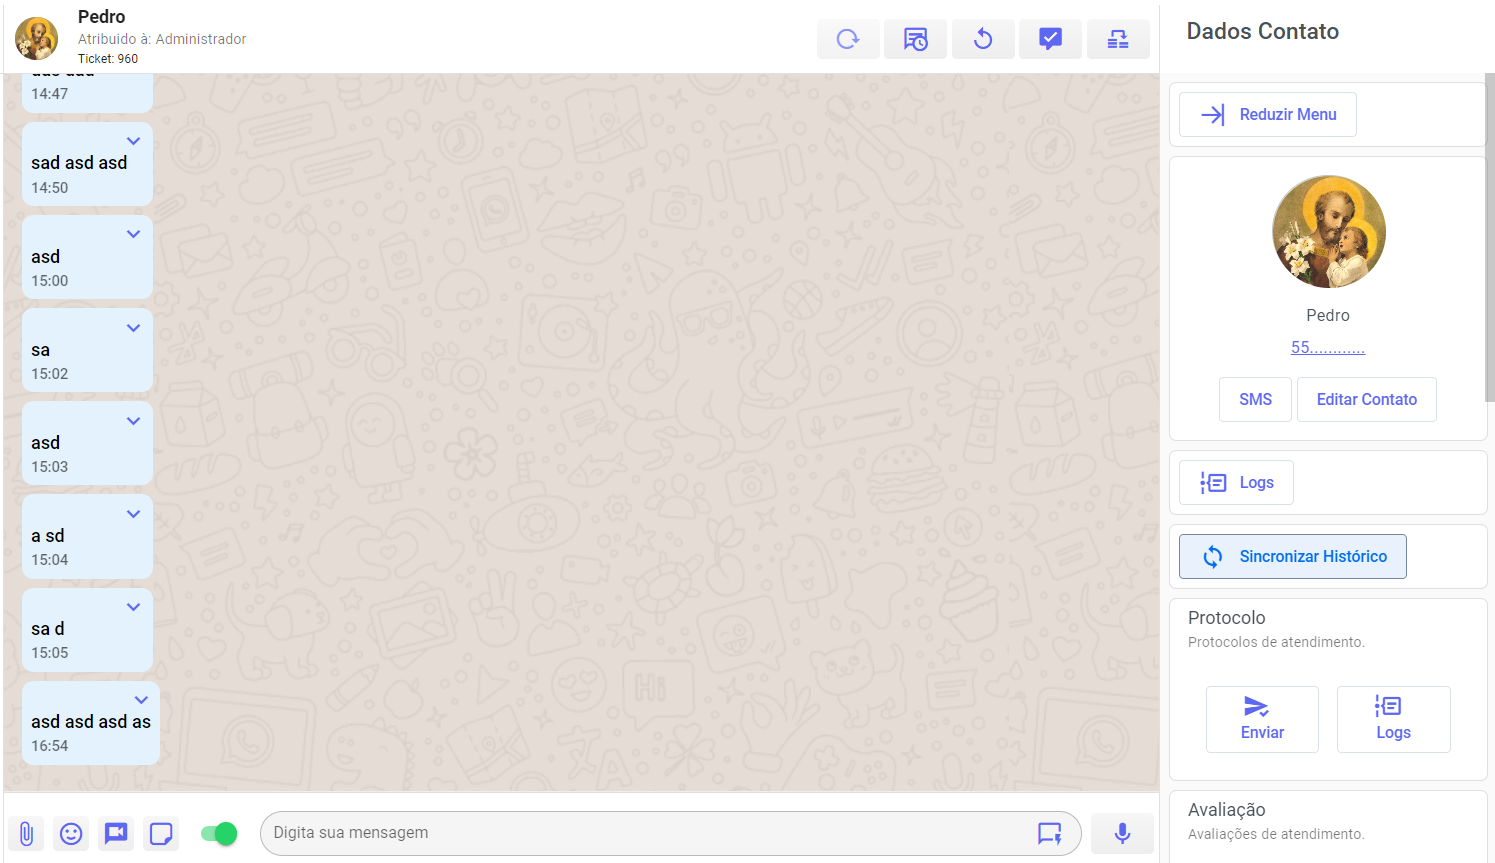Expand options for 'sad asd asd' message
Viewport: 1495px width, 863px height.
[133, 141]
